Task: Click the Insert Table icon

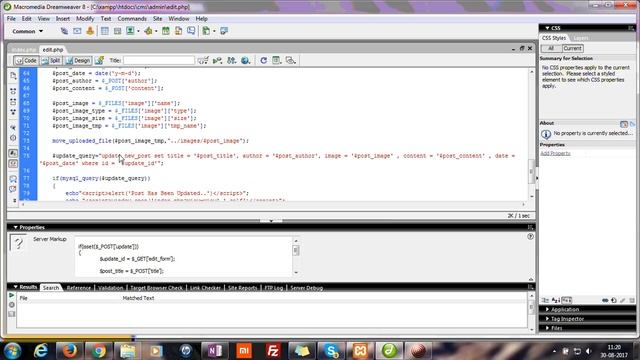Action: pyautogui.click(x=105, y=31)
